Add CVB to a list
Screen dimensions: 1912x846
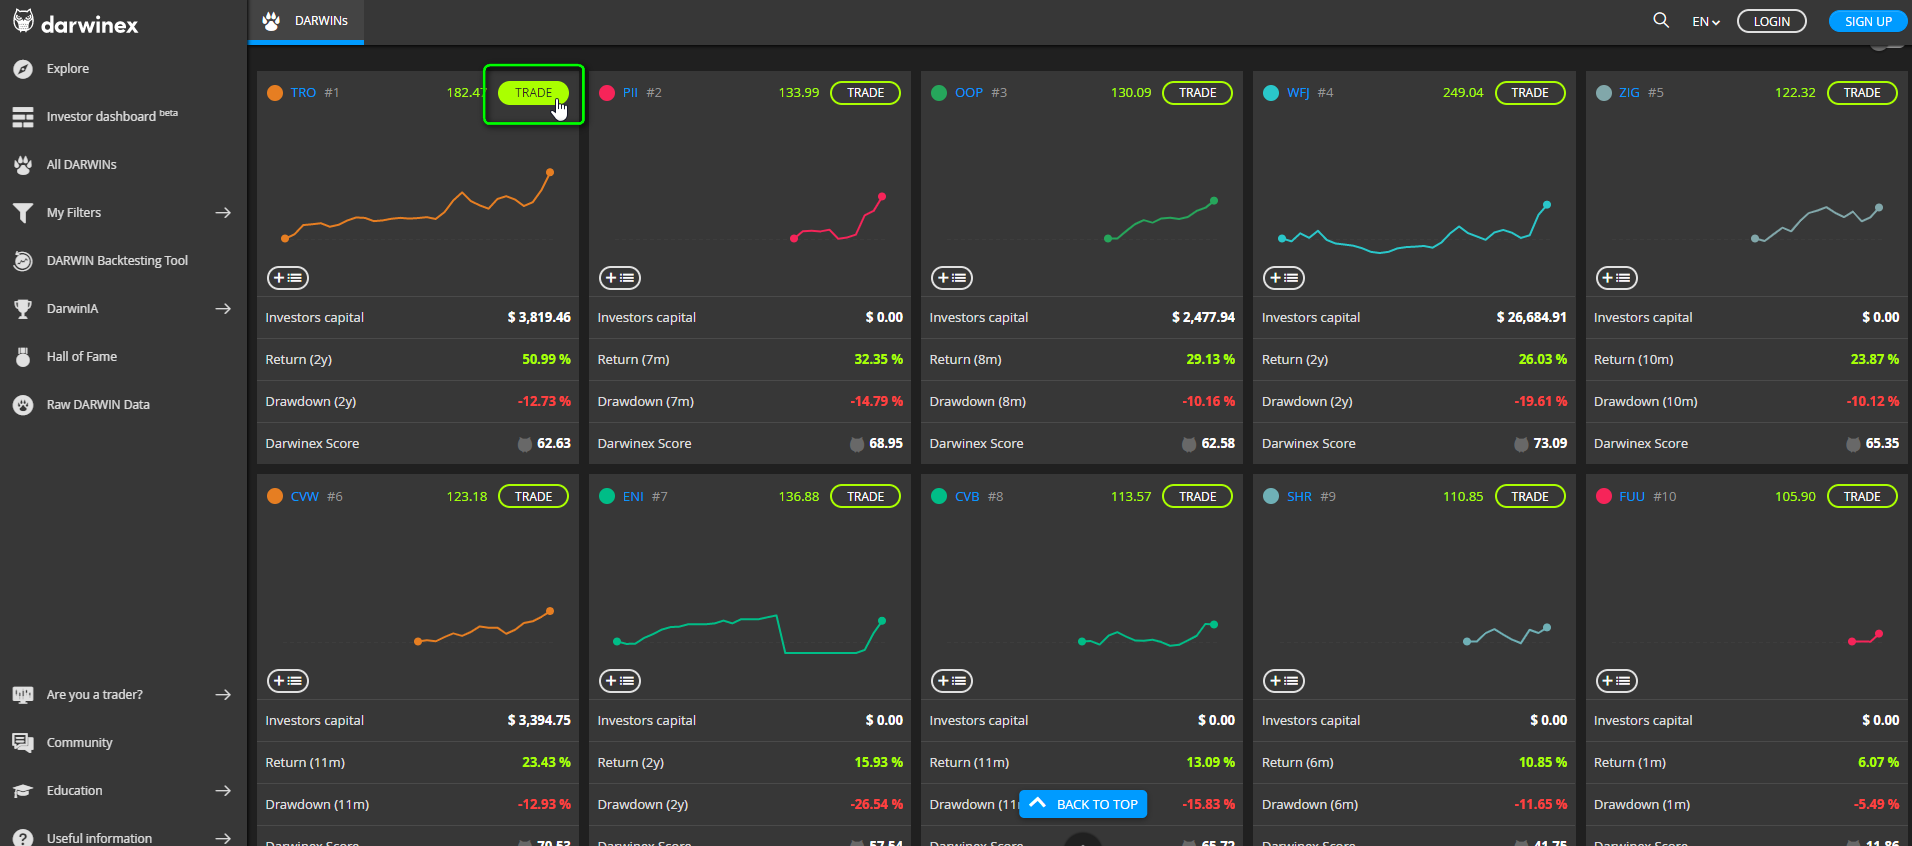pos(952,681)
